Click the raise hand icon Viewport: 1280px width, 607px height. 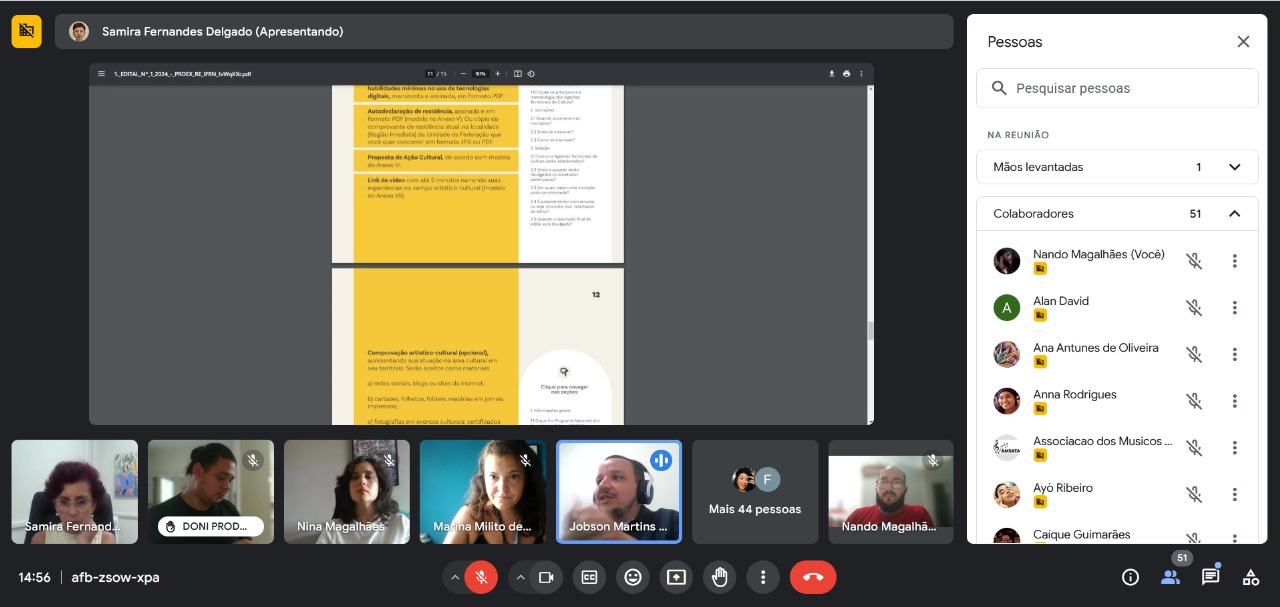(x=719, y=577)
